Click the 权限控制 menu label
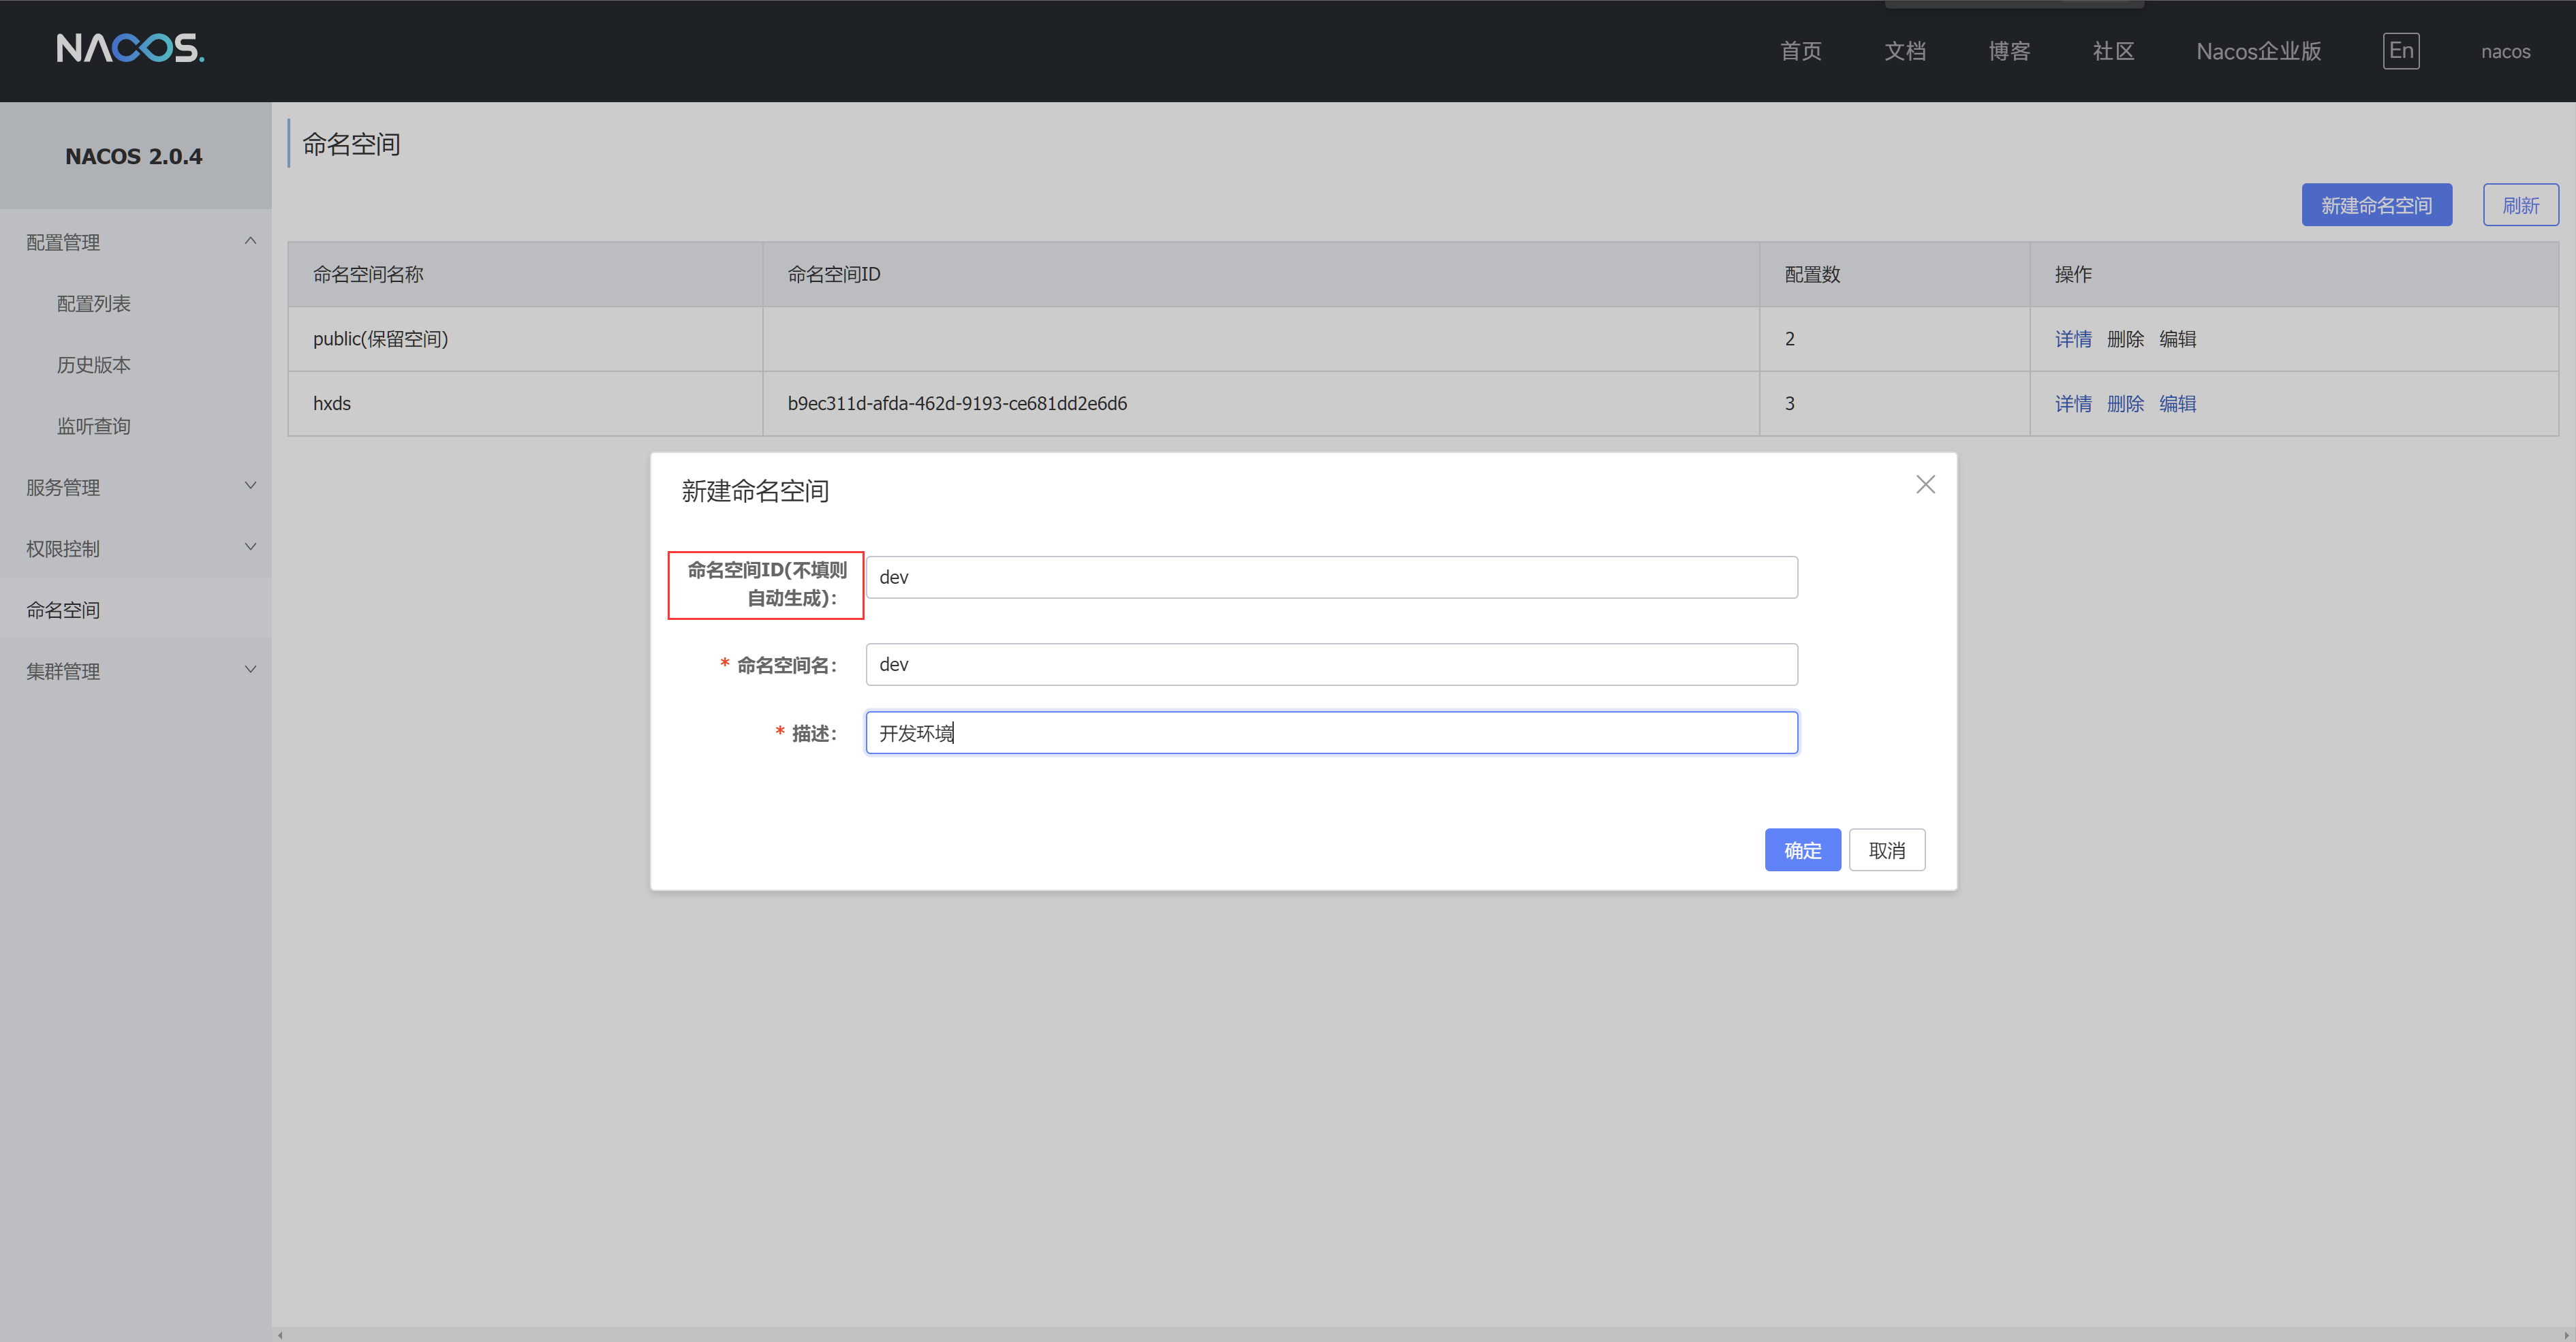This screenshot has height=1342, width=2576. 63,548
